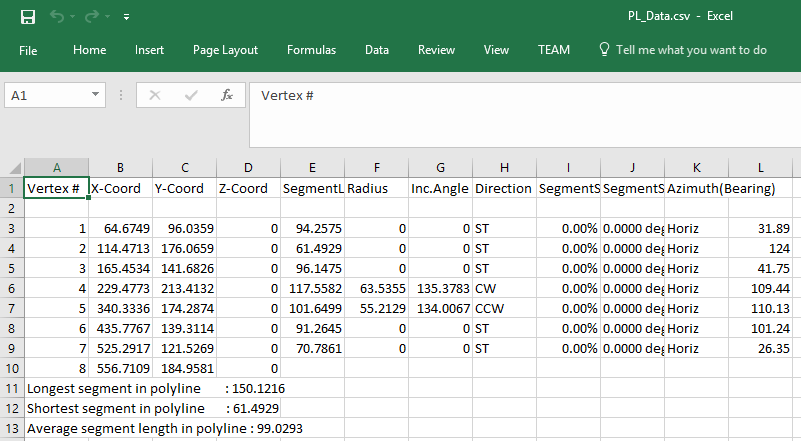
Task: Select column E header
Action: pos(312,167)
